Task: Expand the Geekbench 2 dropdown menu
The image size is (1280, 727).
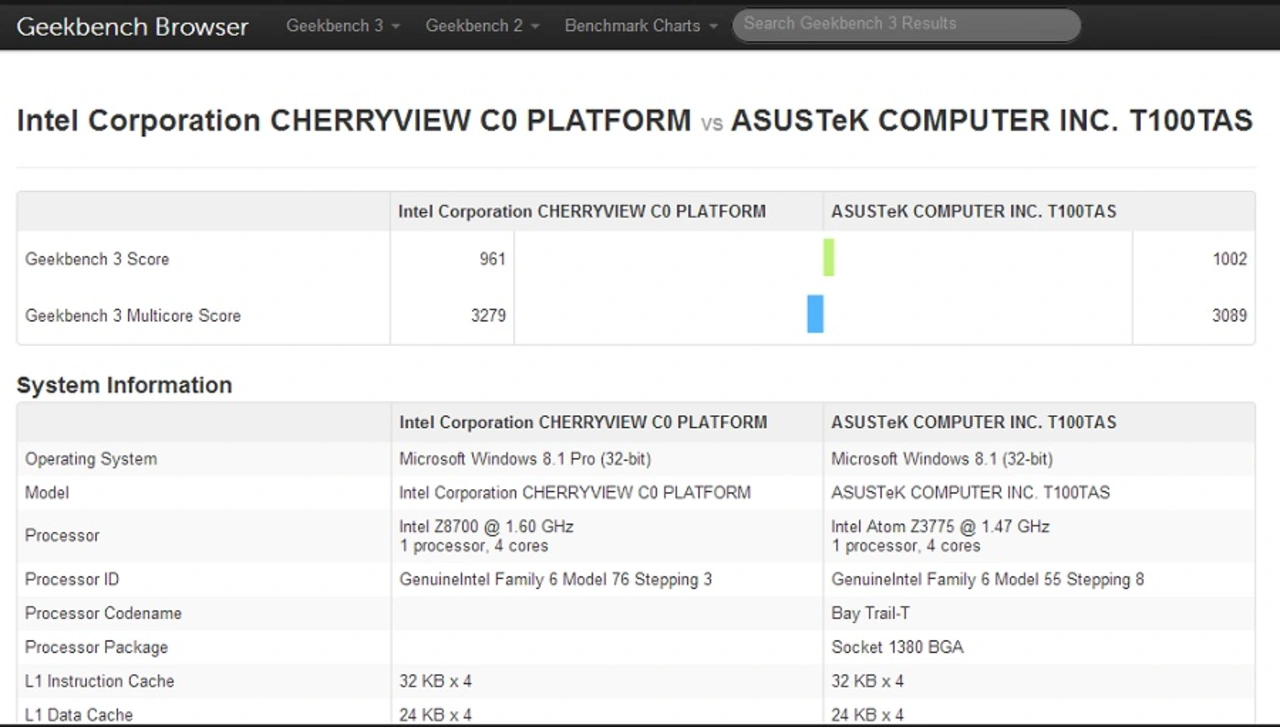Action: tap(483, 26)
